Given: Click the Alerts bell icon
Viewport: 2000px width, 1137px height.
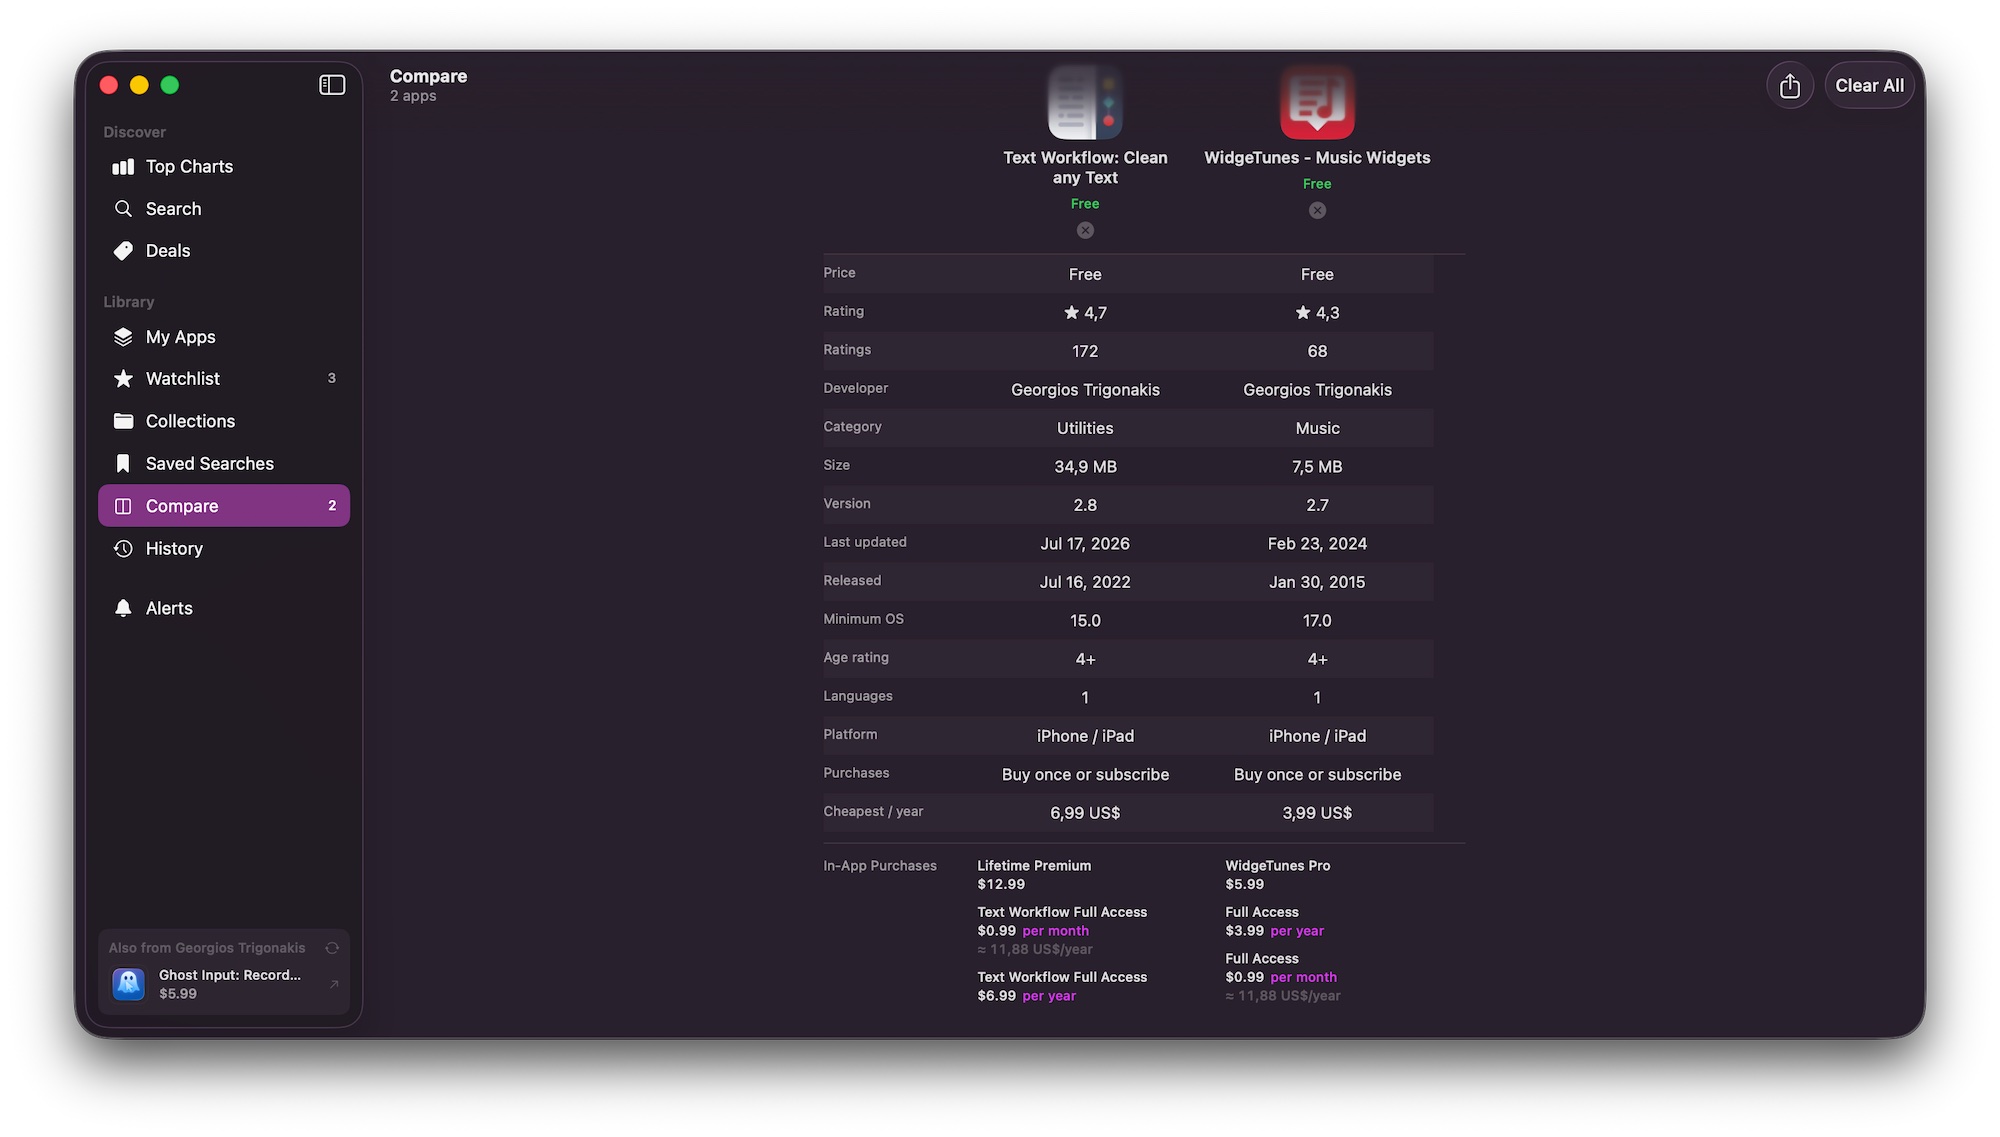Looking at the screenshot, I should [123, 608].
